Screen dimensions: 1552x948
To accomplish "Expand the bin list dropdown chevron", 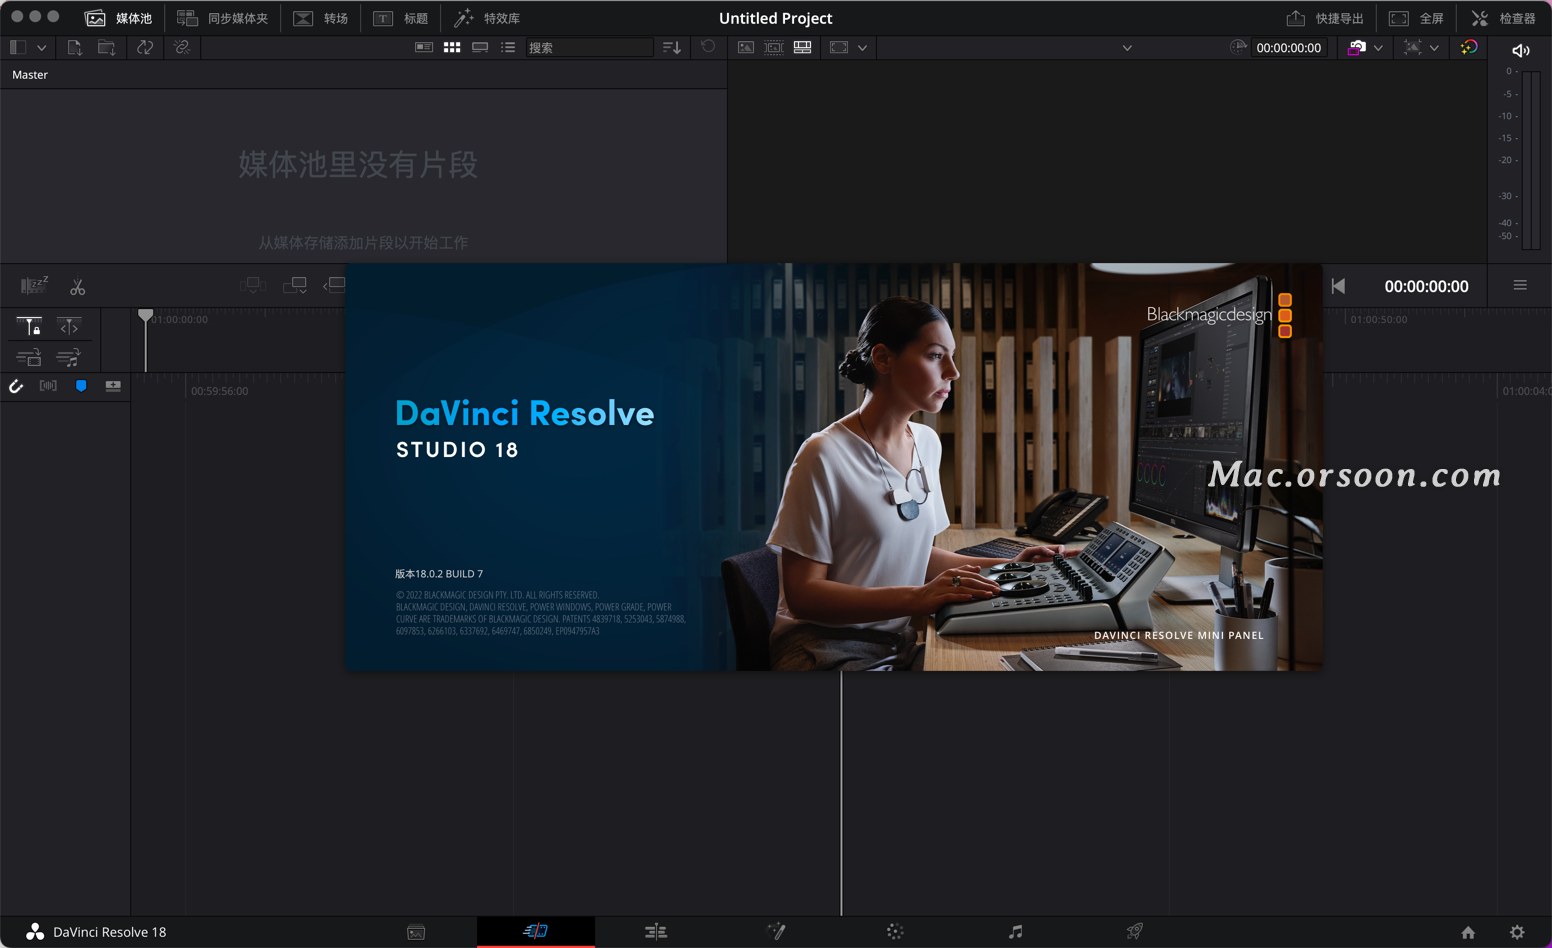I will tap(42, 48).
